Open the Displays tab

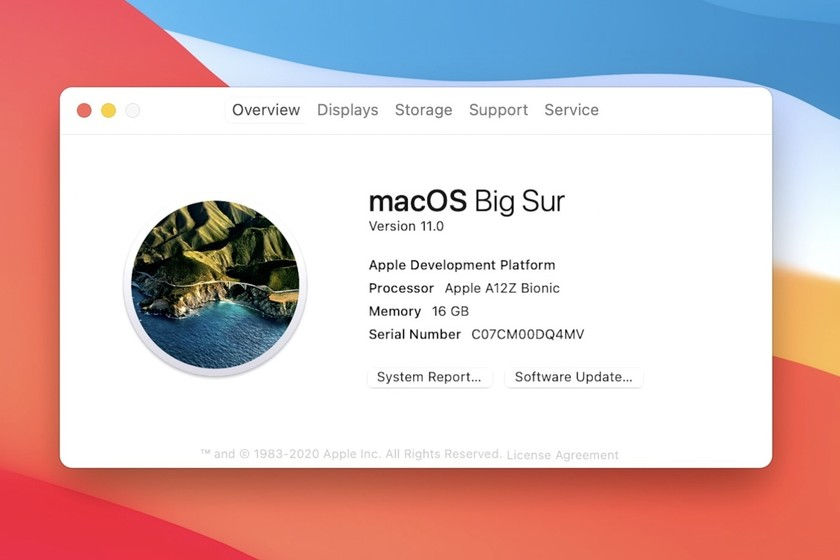(x=348, y=110)
